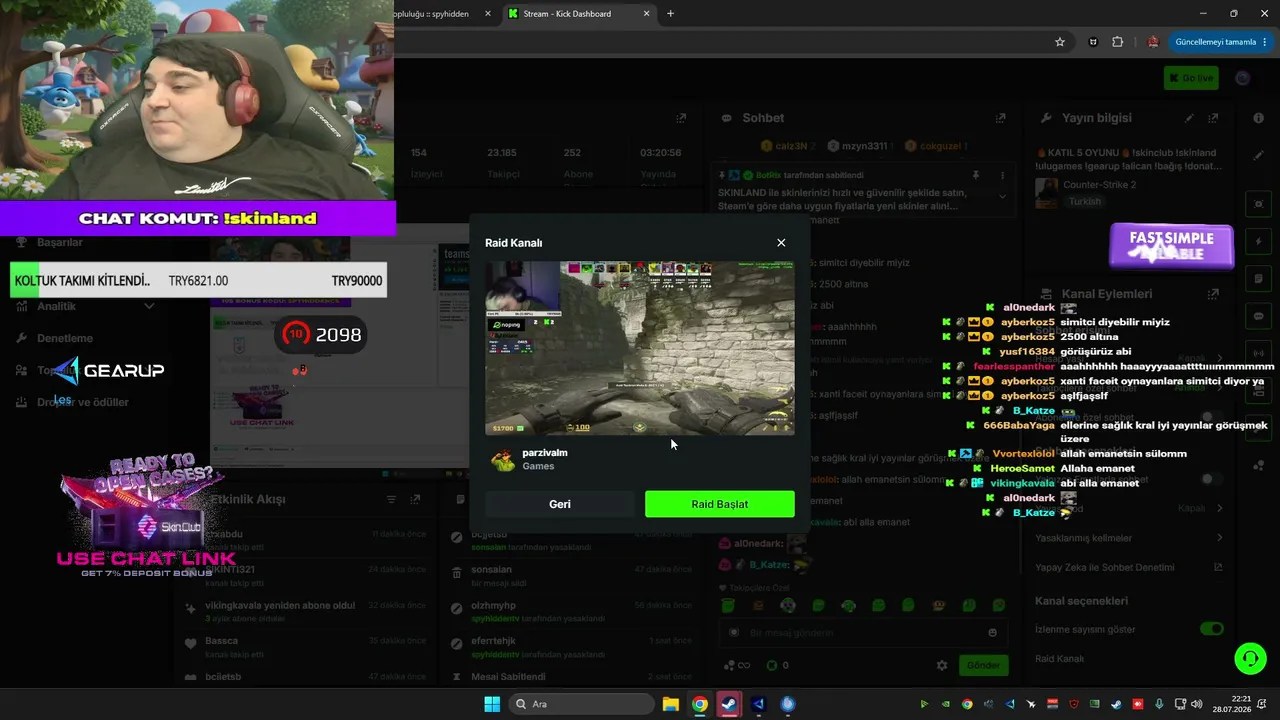Click the Turkish language tag
This screenshot has width=1280, height=720.
(1085, 201)
